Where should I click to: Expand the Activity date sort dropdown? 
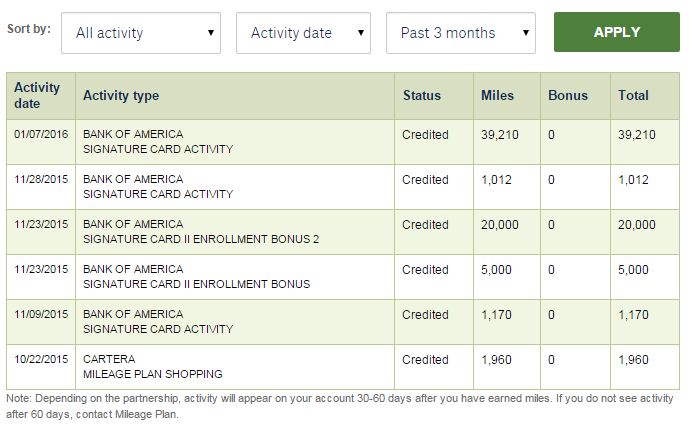pos(303,33)
